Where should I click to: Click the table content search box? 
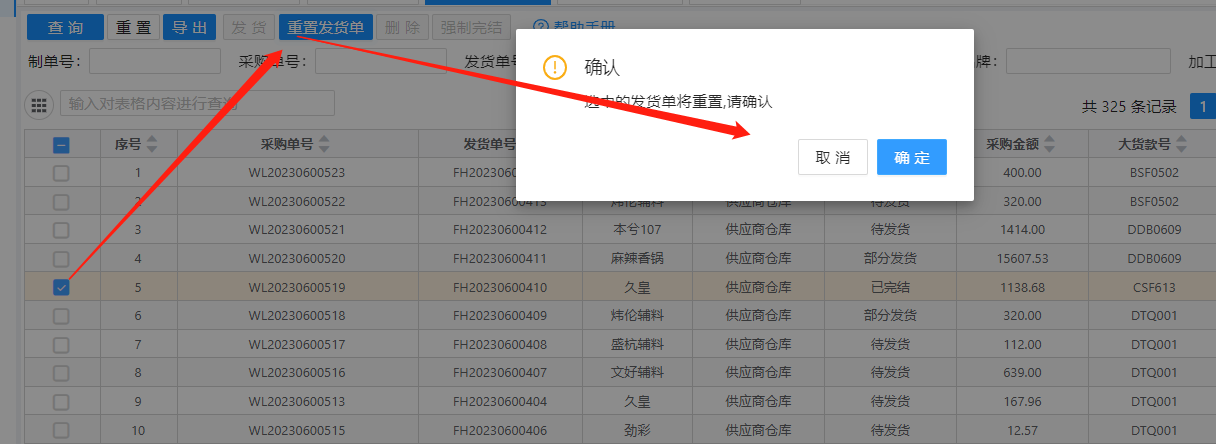coord(197,103)
